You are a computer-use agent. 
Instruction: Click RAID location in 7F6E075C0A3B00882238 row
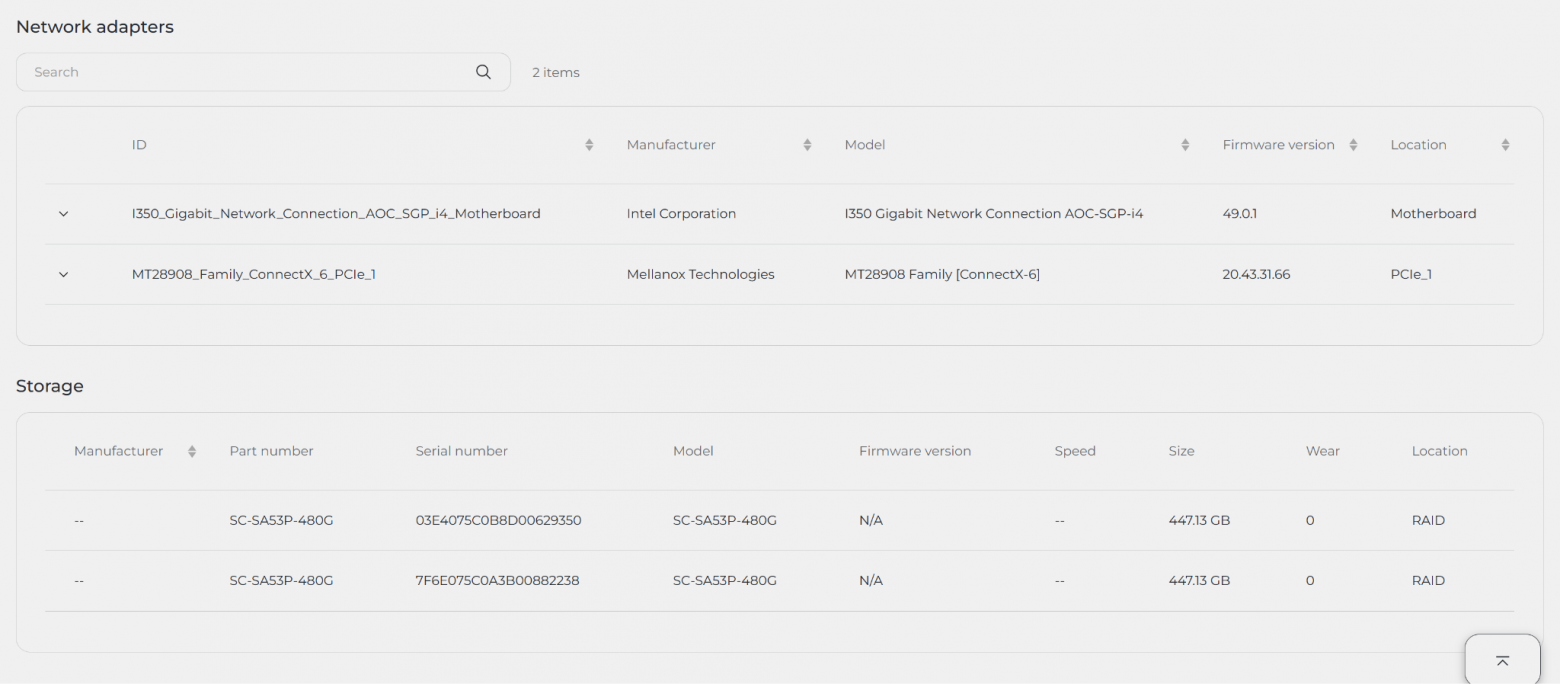tap(1428, 581)
